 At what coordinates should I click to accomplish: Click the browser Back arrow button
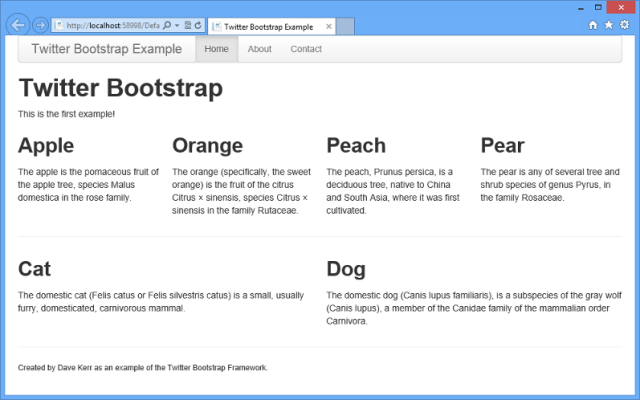(x=18, y=25)
